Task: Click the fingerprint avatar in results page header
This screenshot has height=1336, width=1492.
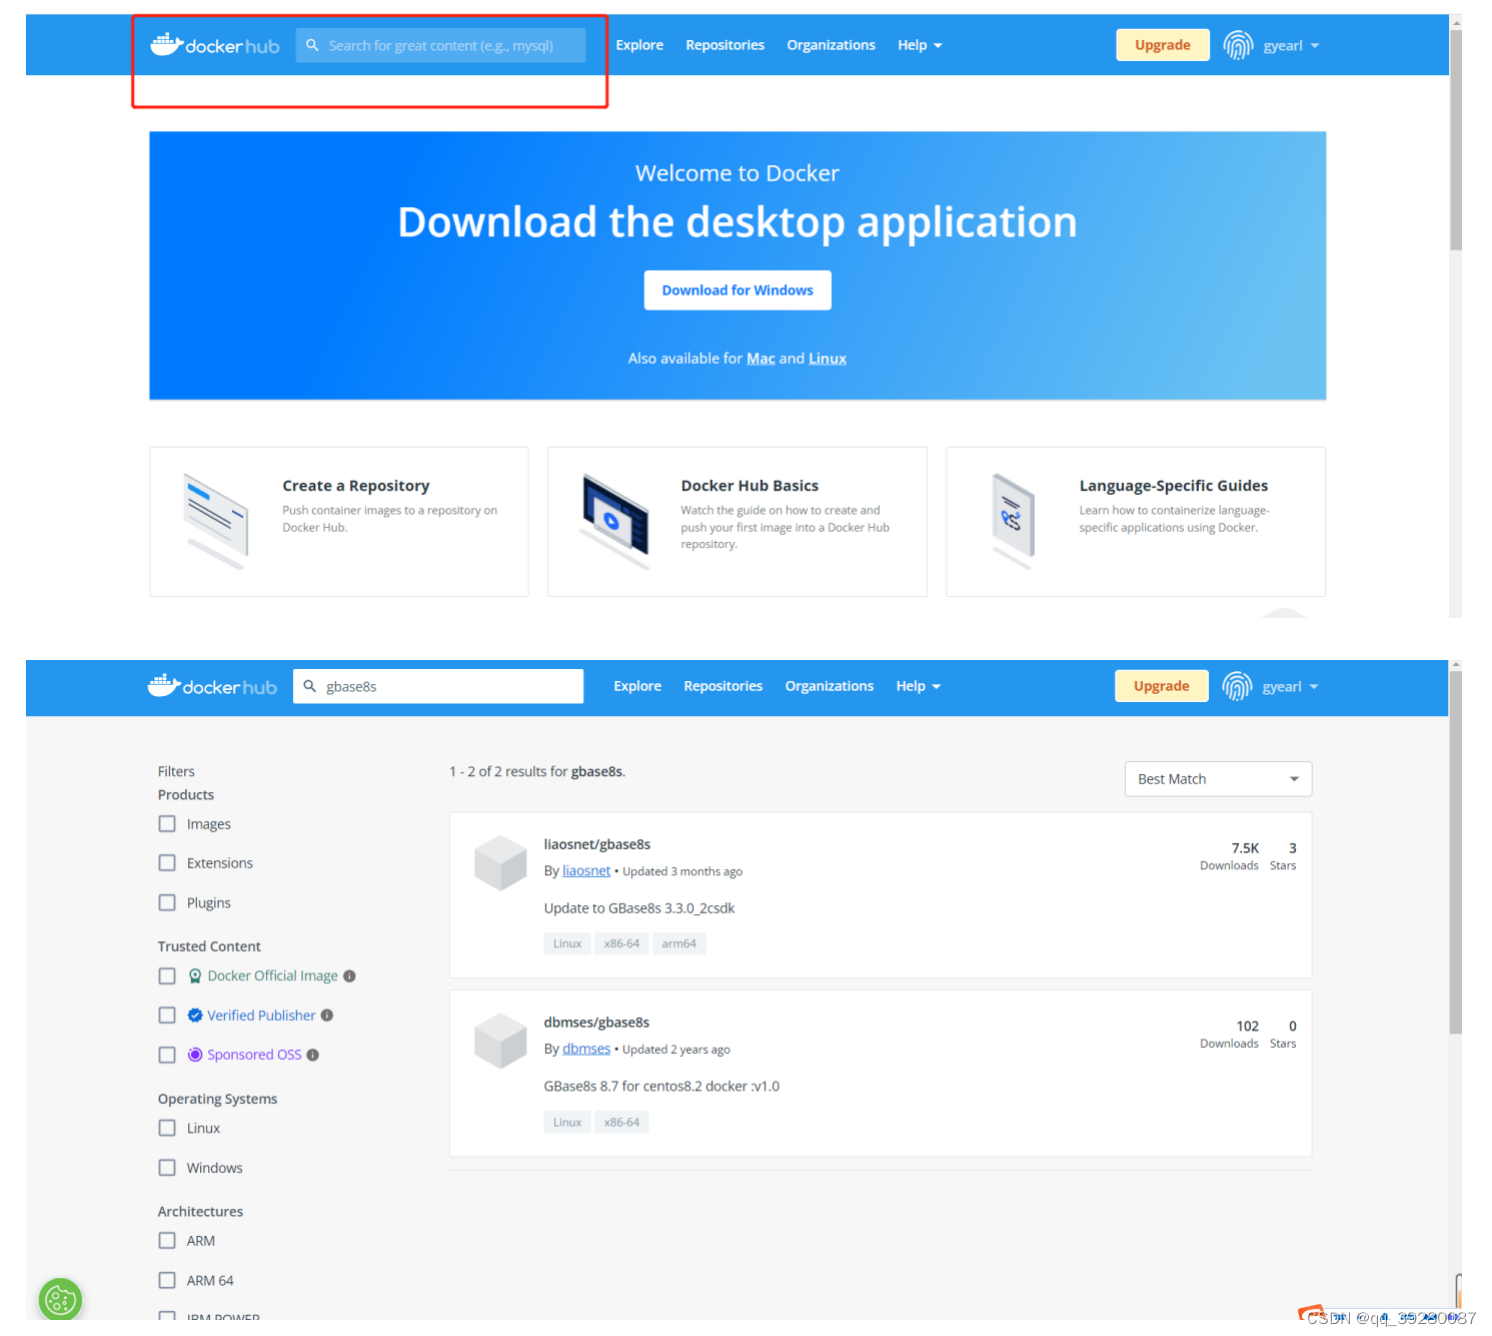Action: point(1237,686)
